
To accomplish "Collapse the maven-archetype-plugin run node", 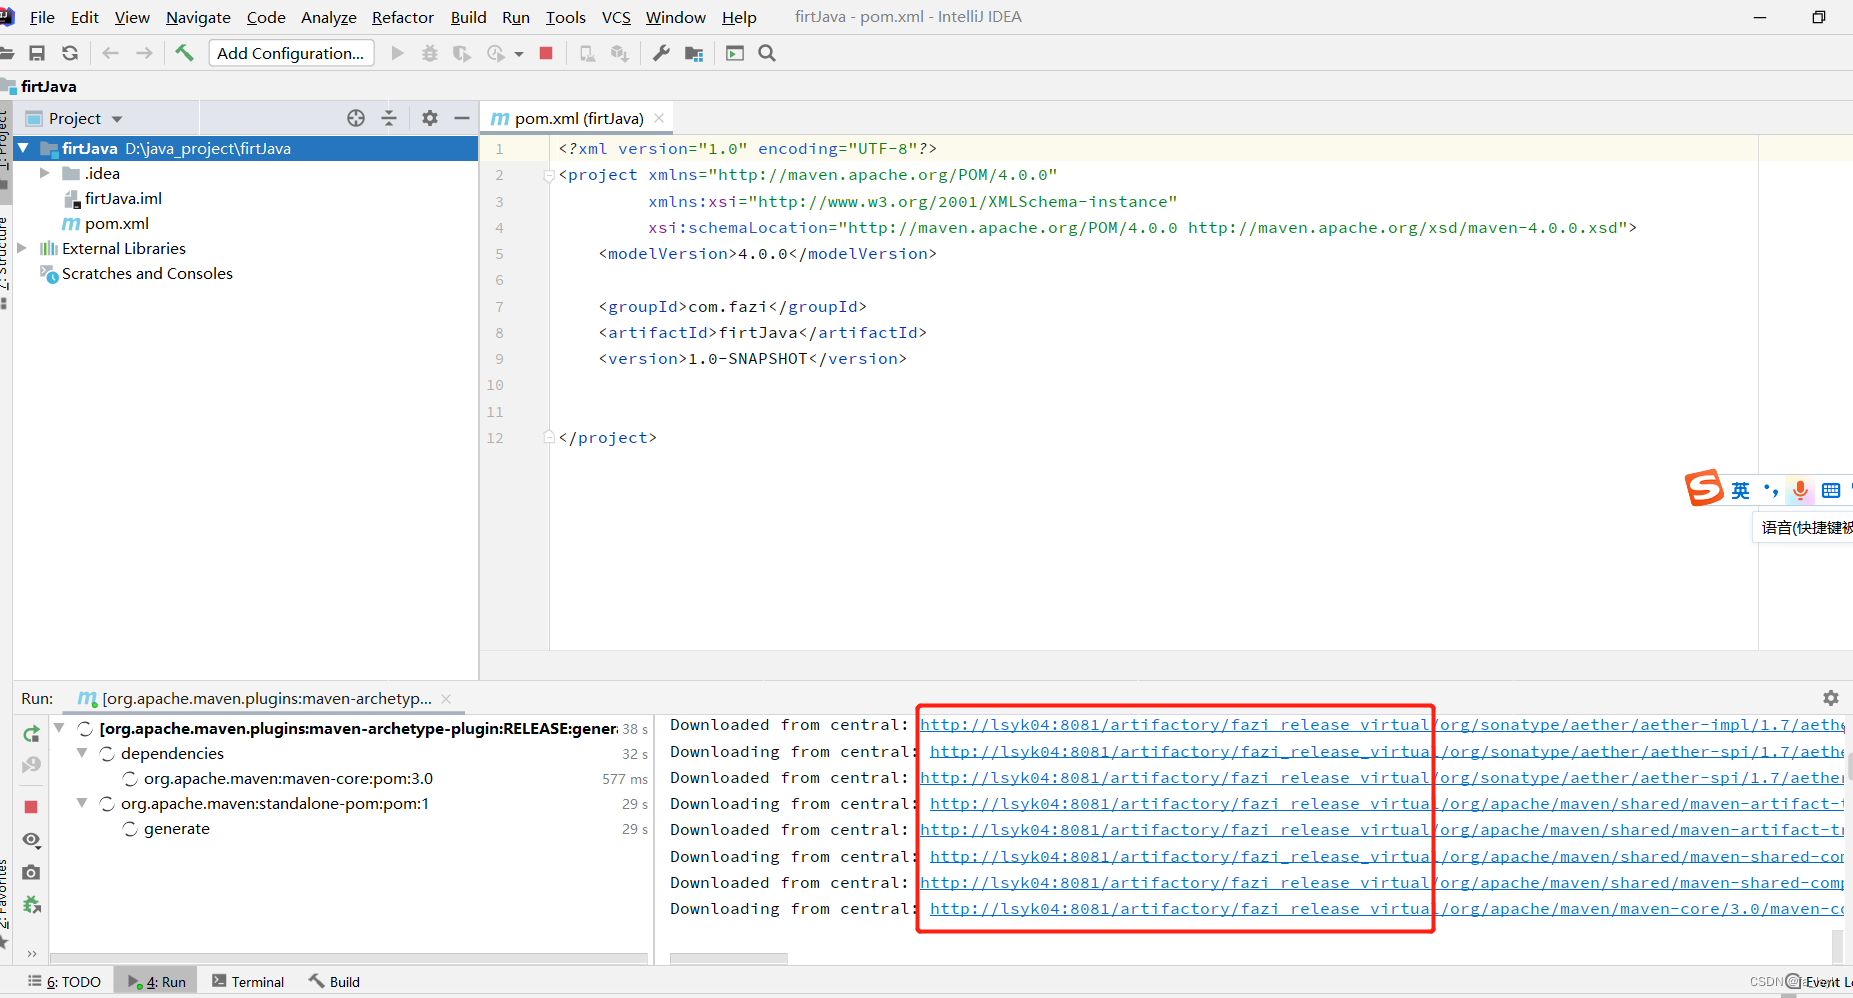I will pyautogui.click(x=59, y=728).
